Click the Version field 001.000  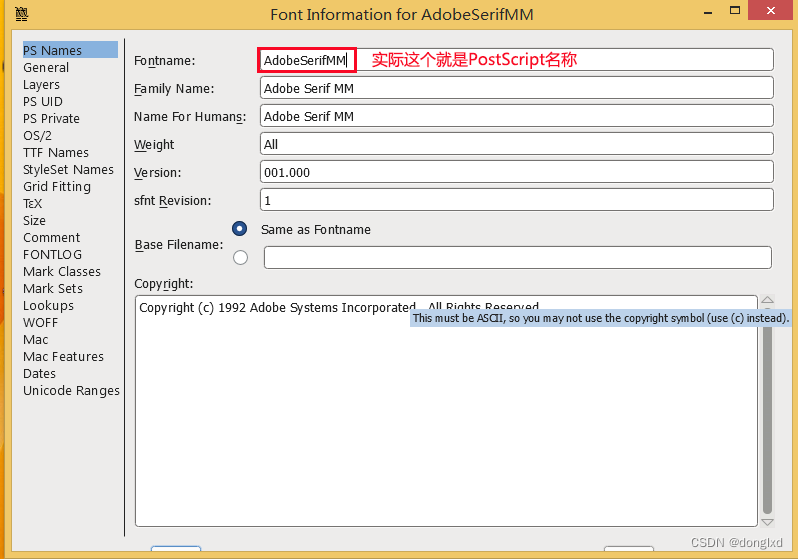coord(517,172)
